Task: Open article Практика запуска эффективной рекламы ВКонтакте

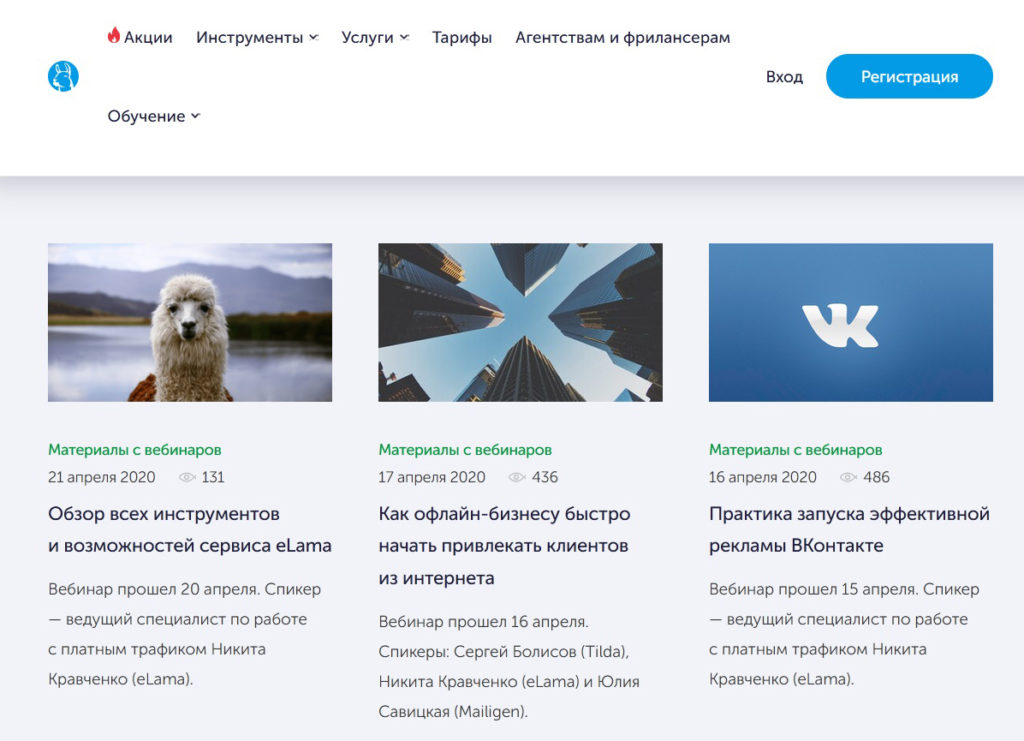Action: [x=849, y=530]
